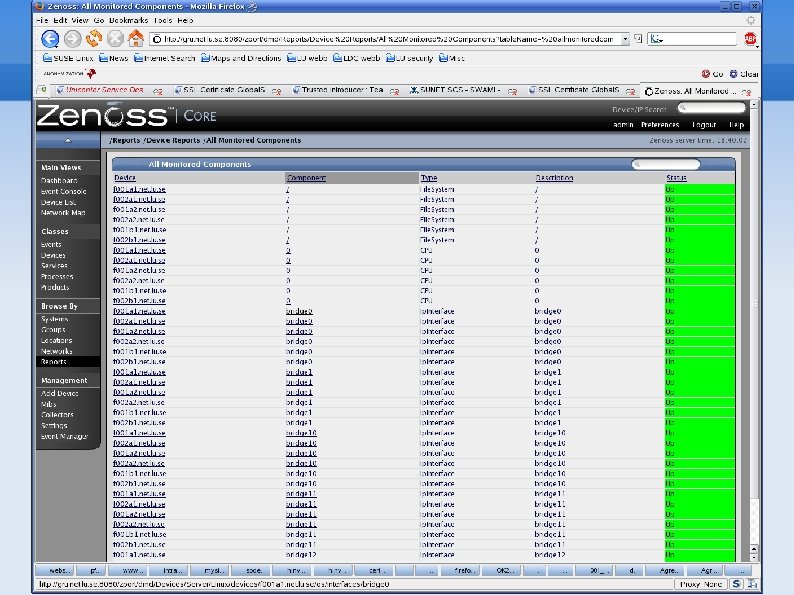Sort table by Component column header
This screenshot has width=794, height=595.
click(x=306, y=178)
